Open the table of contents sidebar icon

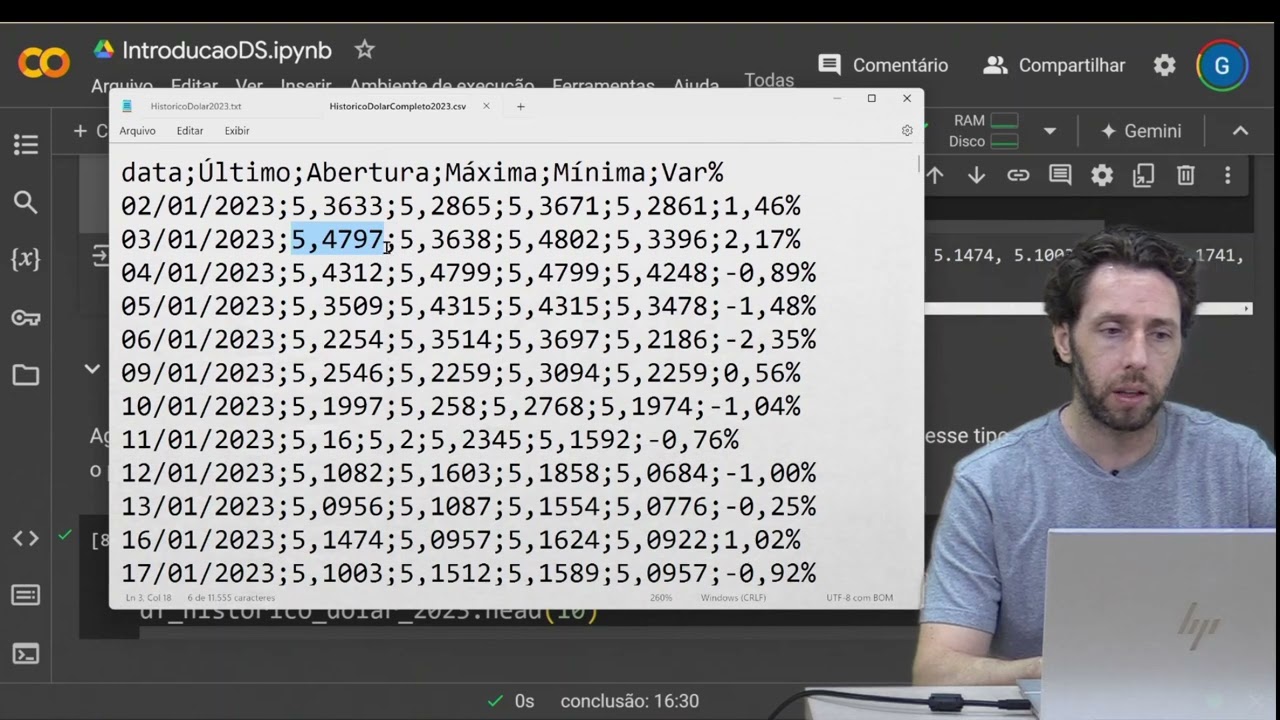point(26,145)
